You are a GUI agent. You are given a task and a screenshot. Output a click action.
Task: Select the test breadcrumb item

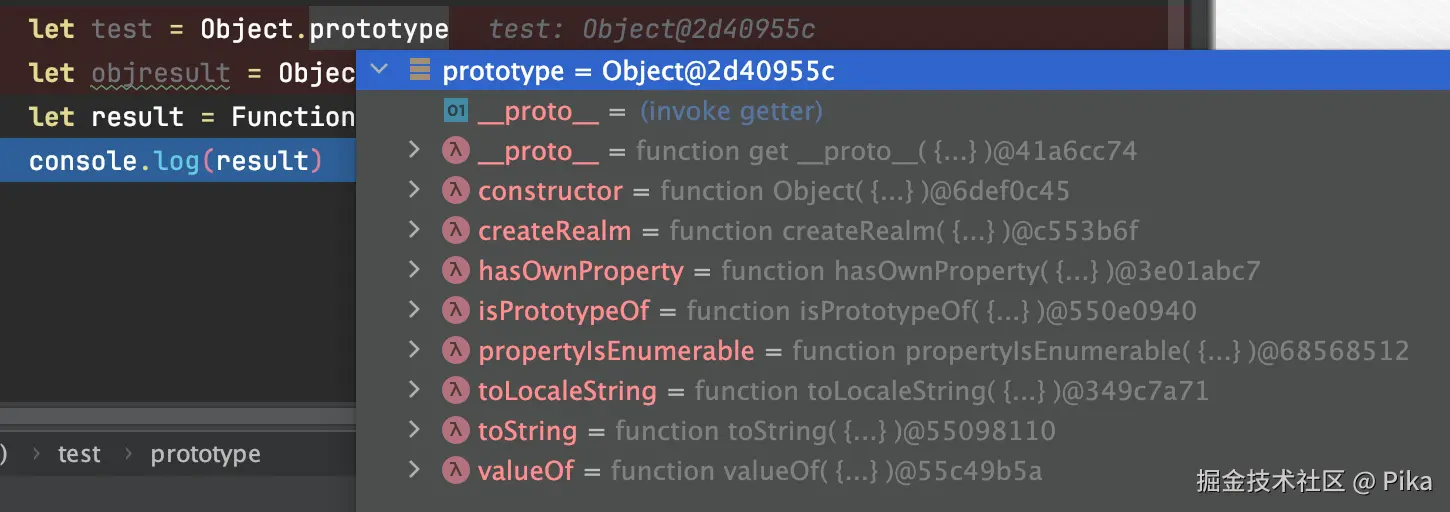click(79, 455)
